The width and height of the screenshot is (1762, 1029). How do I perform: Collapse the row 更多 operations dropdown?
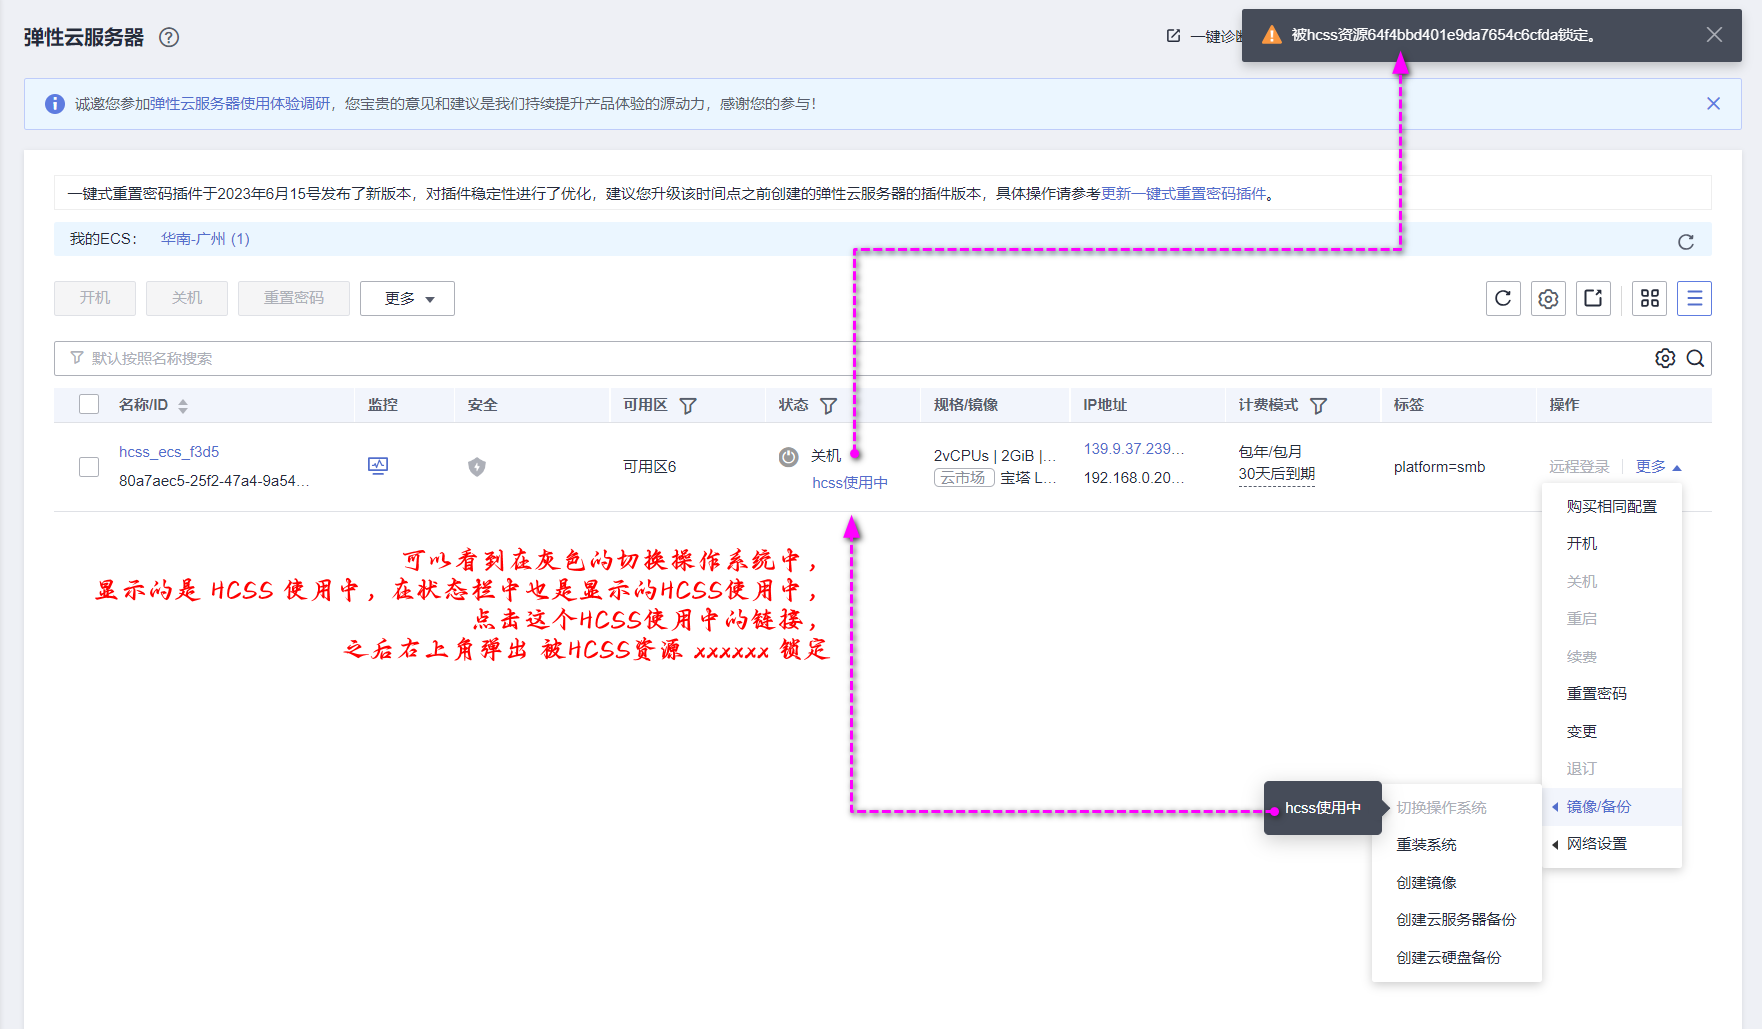1659,467
